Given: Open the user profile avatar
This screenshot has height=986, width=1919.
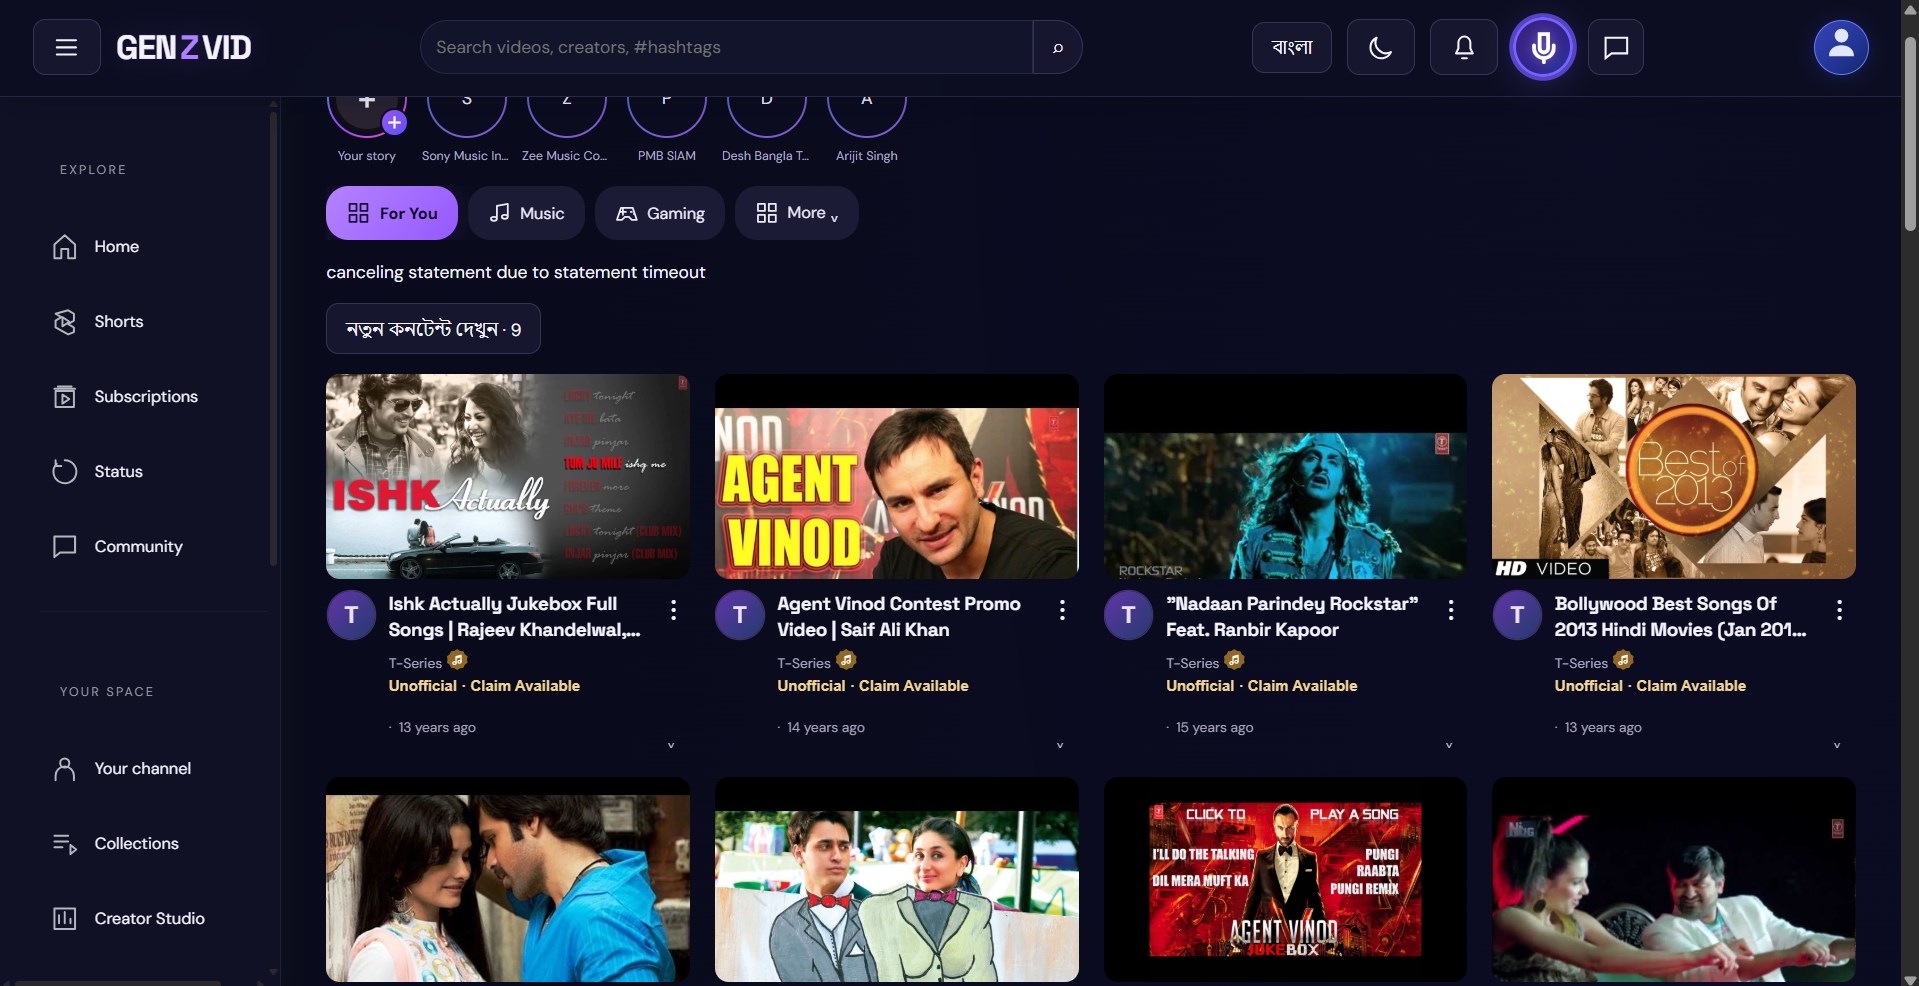Looking at the screenshot, I should 1841,47.
